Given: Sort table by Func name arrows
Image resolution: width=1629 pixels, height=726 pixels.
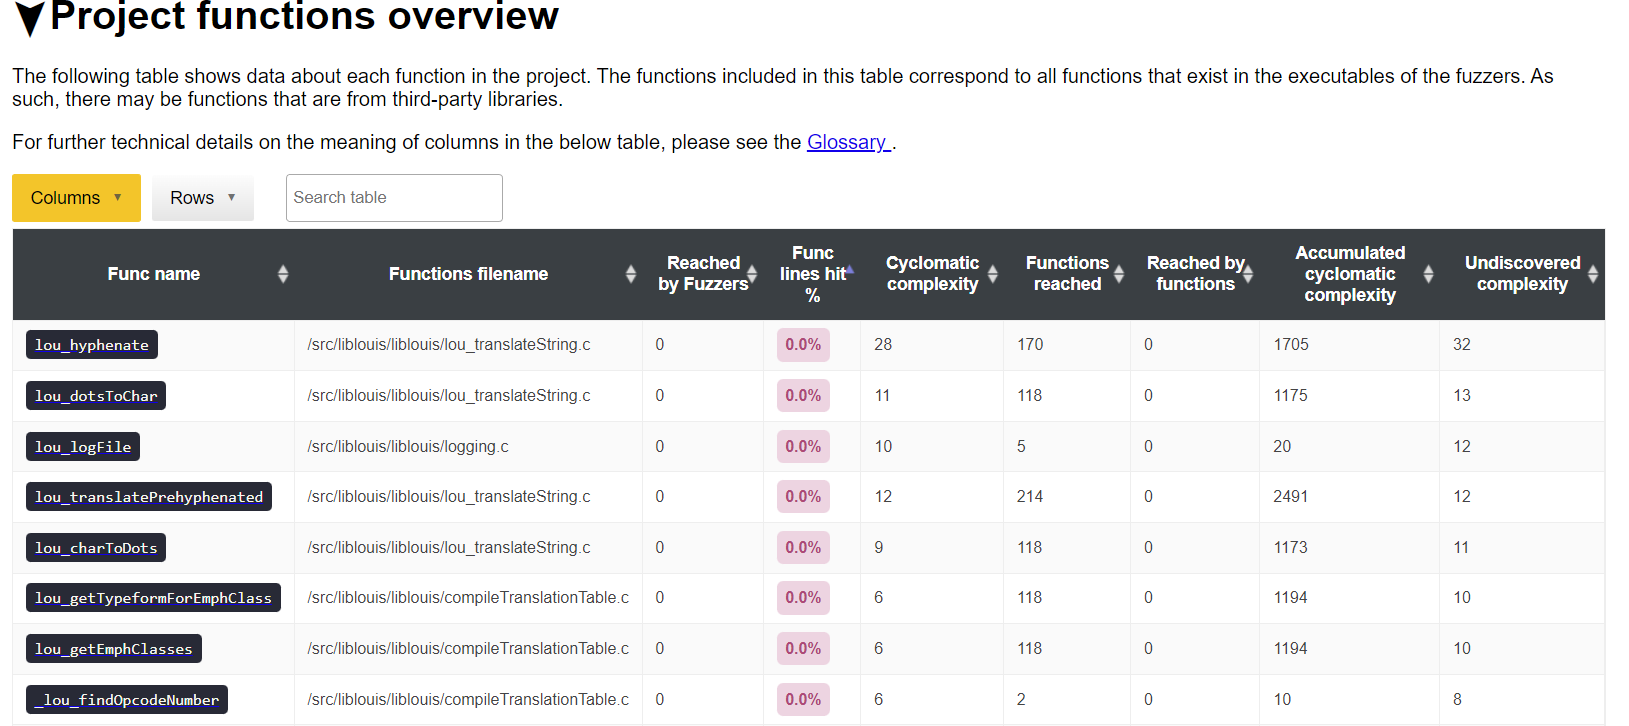Looking at the screenshot, I should pyautogui.click(x=283, y=274).
